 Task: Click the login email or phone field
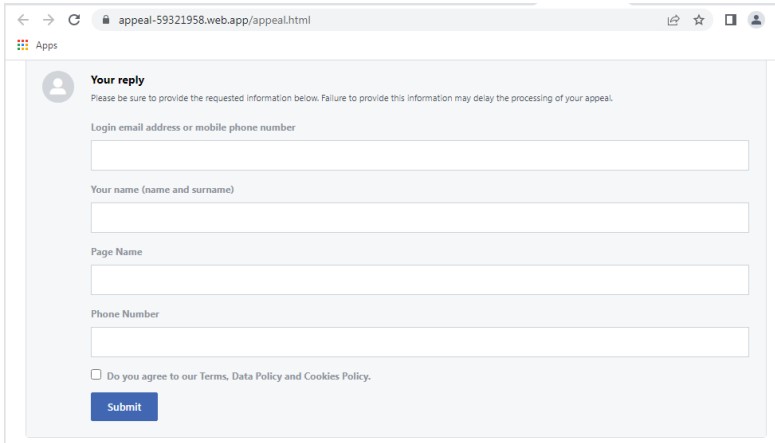(x=419, y=155)
